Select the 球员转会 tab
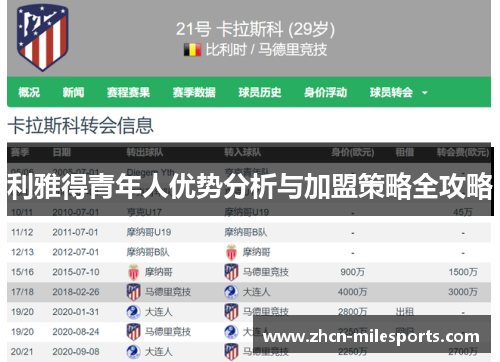 click(391, 92)
